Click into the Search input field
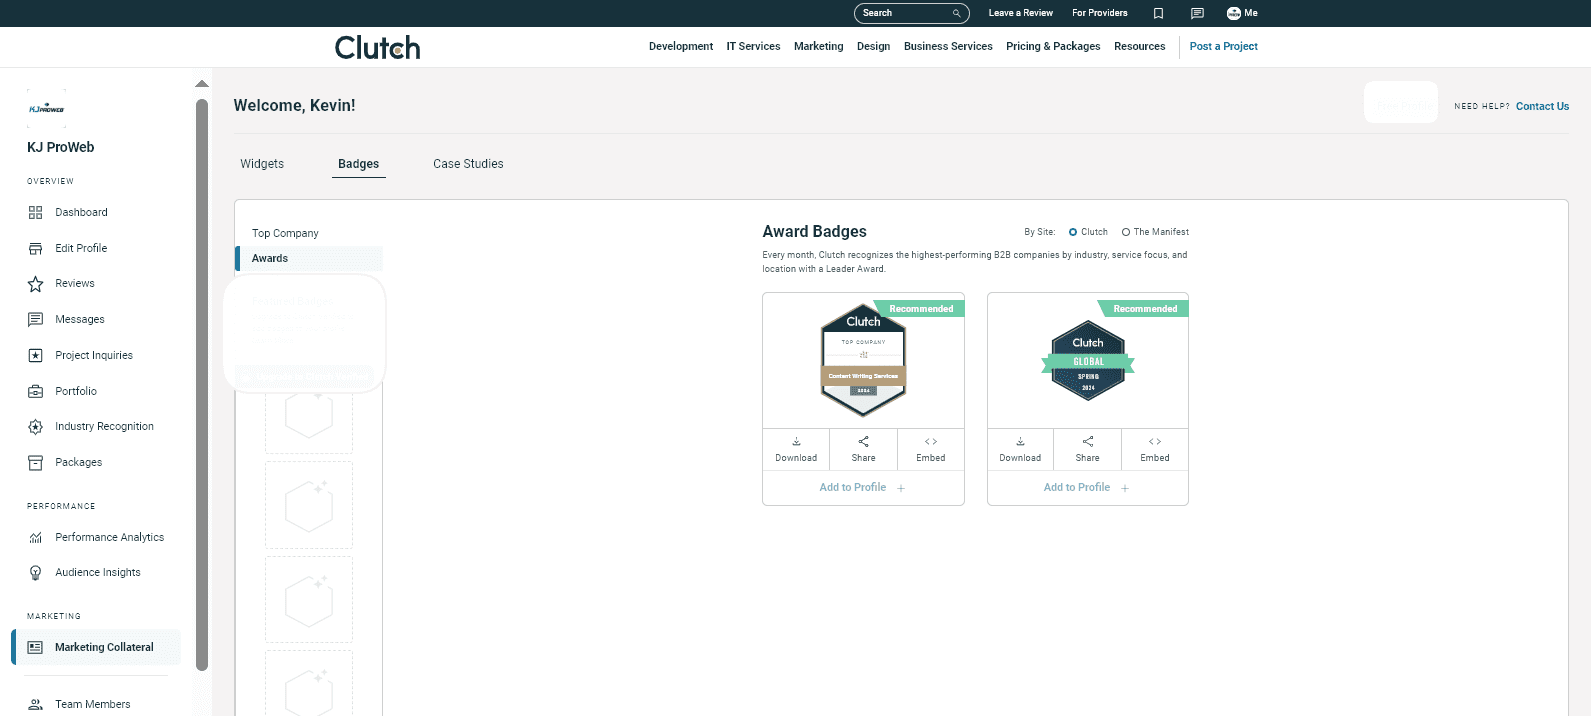1591x716 pixels. (900, 13)
